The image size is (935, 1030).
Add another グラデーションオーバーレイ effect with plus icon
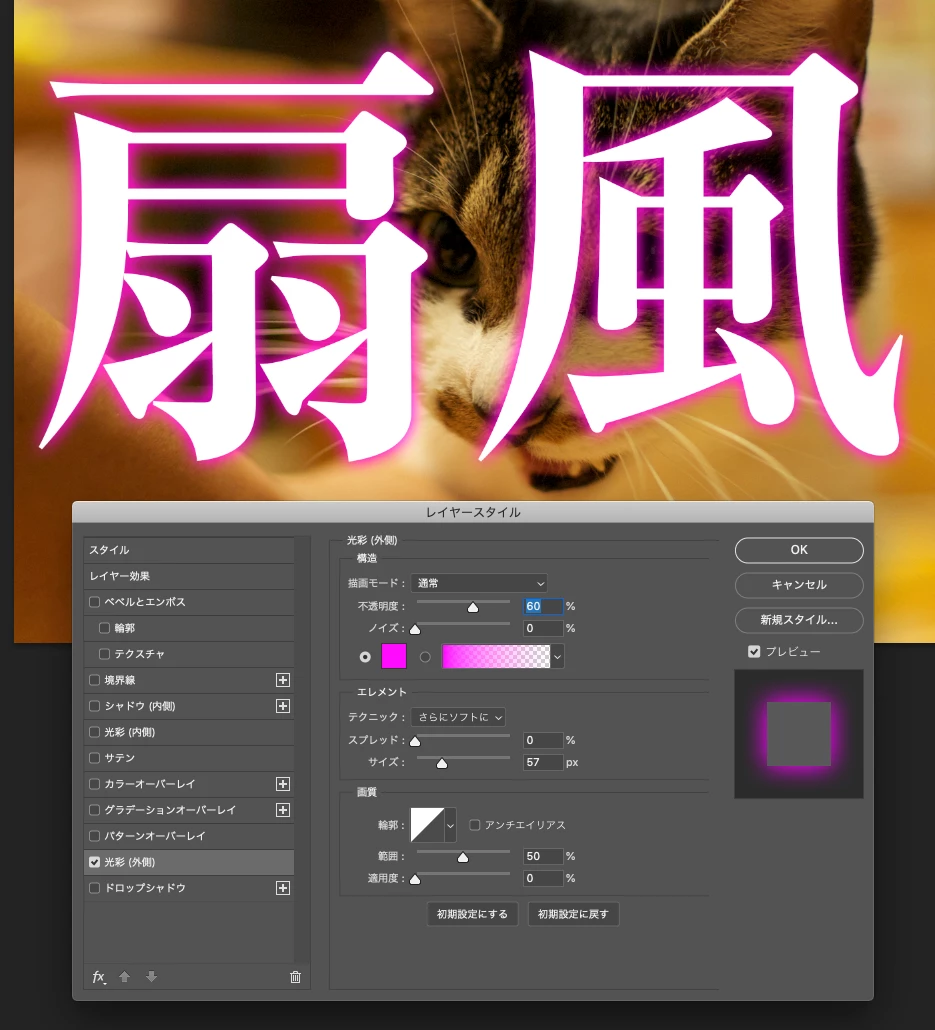(283, 810)
